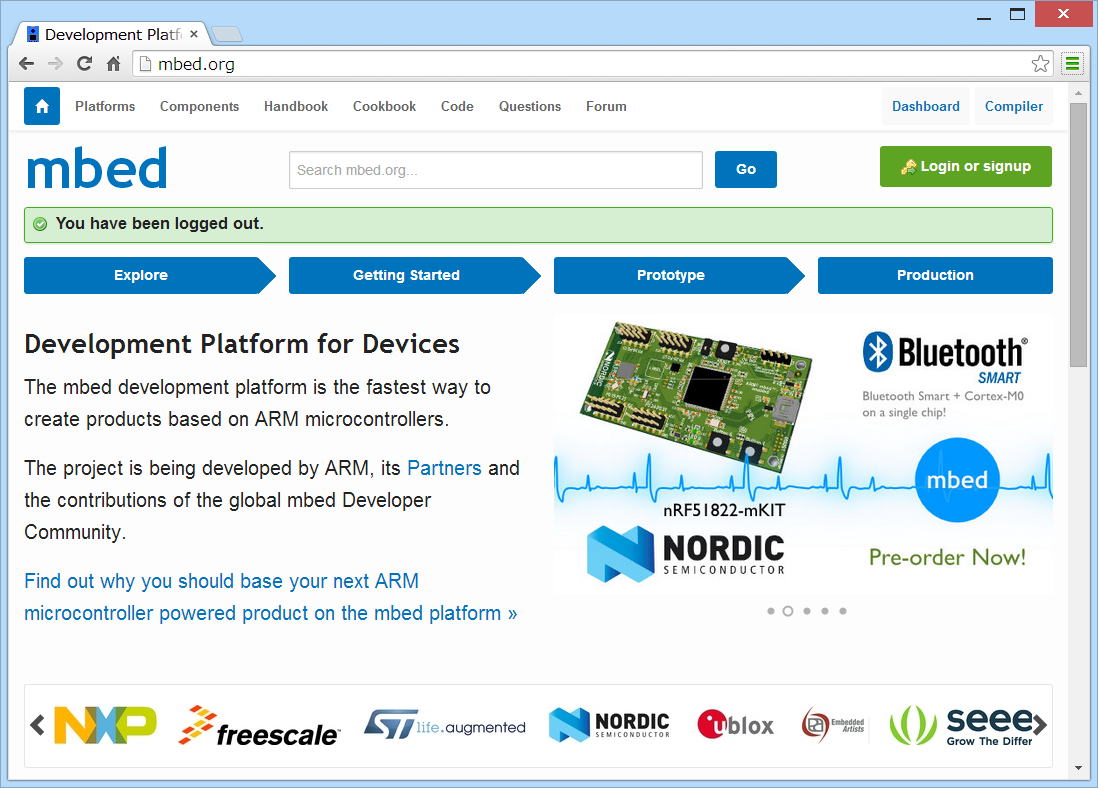Close the Development Platform tab
This screenshot has height=788, width=1098.
[194, 34]
